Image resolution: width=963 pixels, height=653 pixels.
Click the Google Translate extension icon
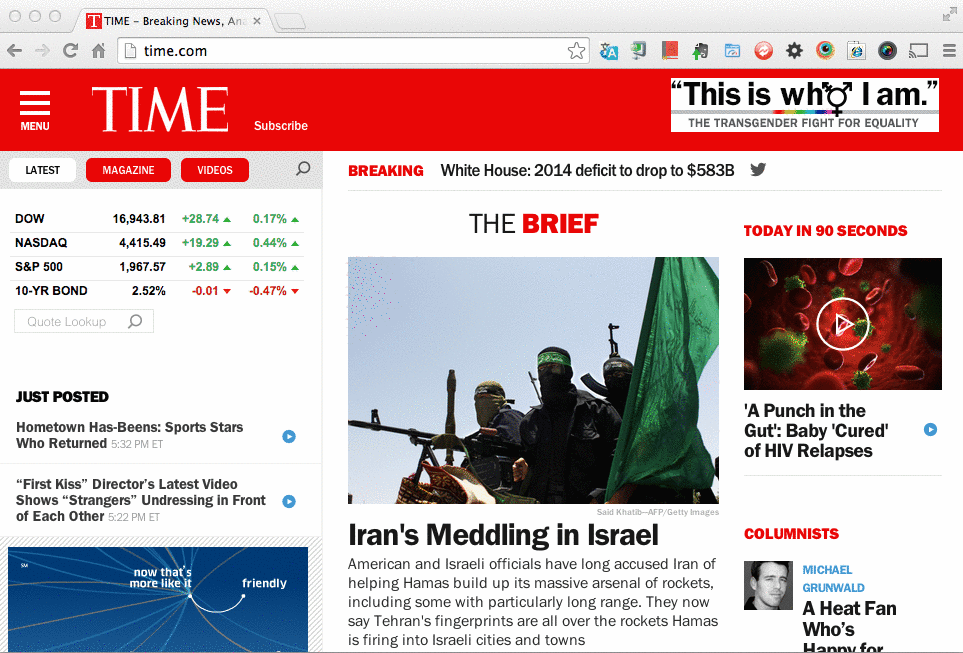coord(608,51)
